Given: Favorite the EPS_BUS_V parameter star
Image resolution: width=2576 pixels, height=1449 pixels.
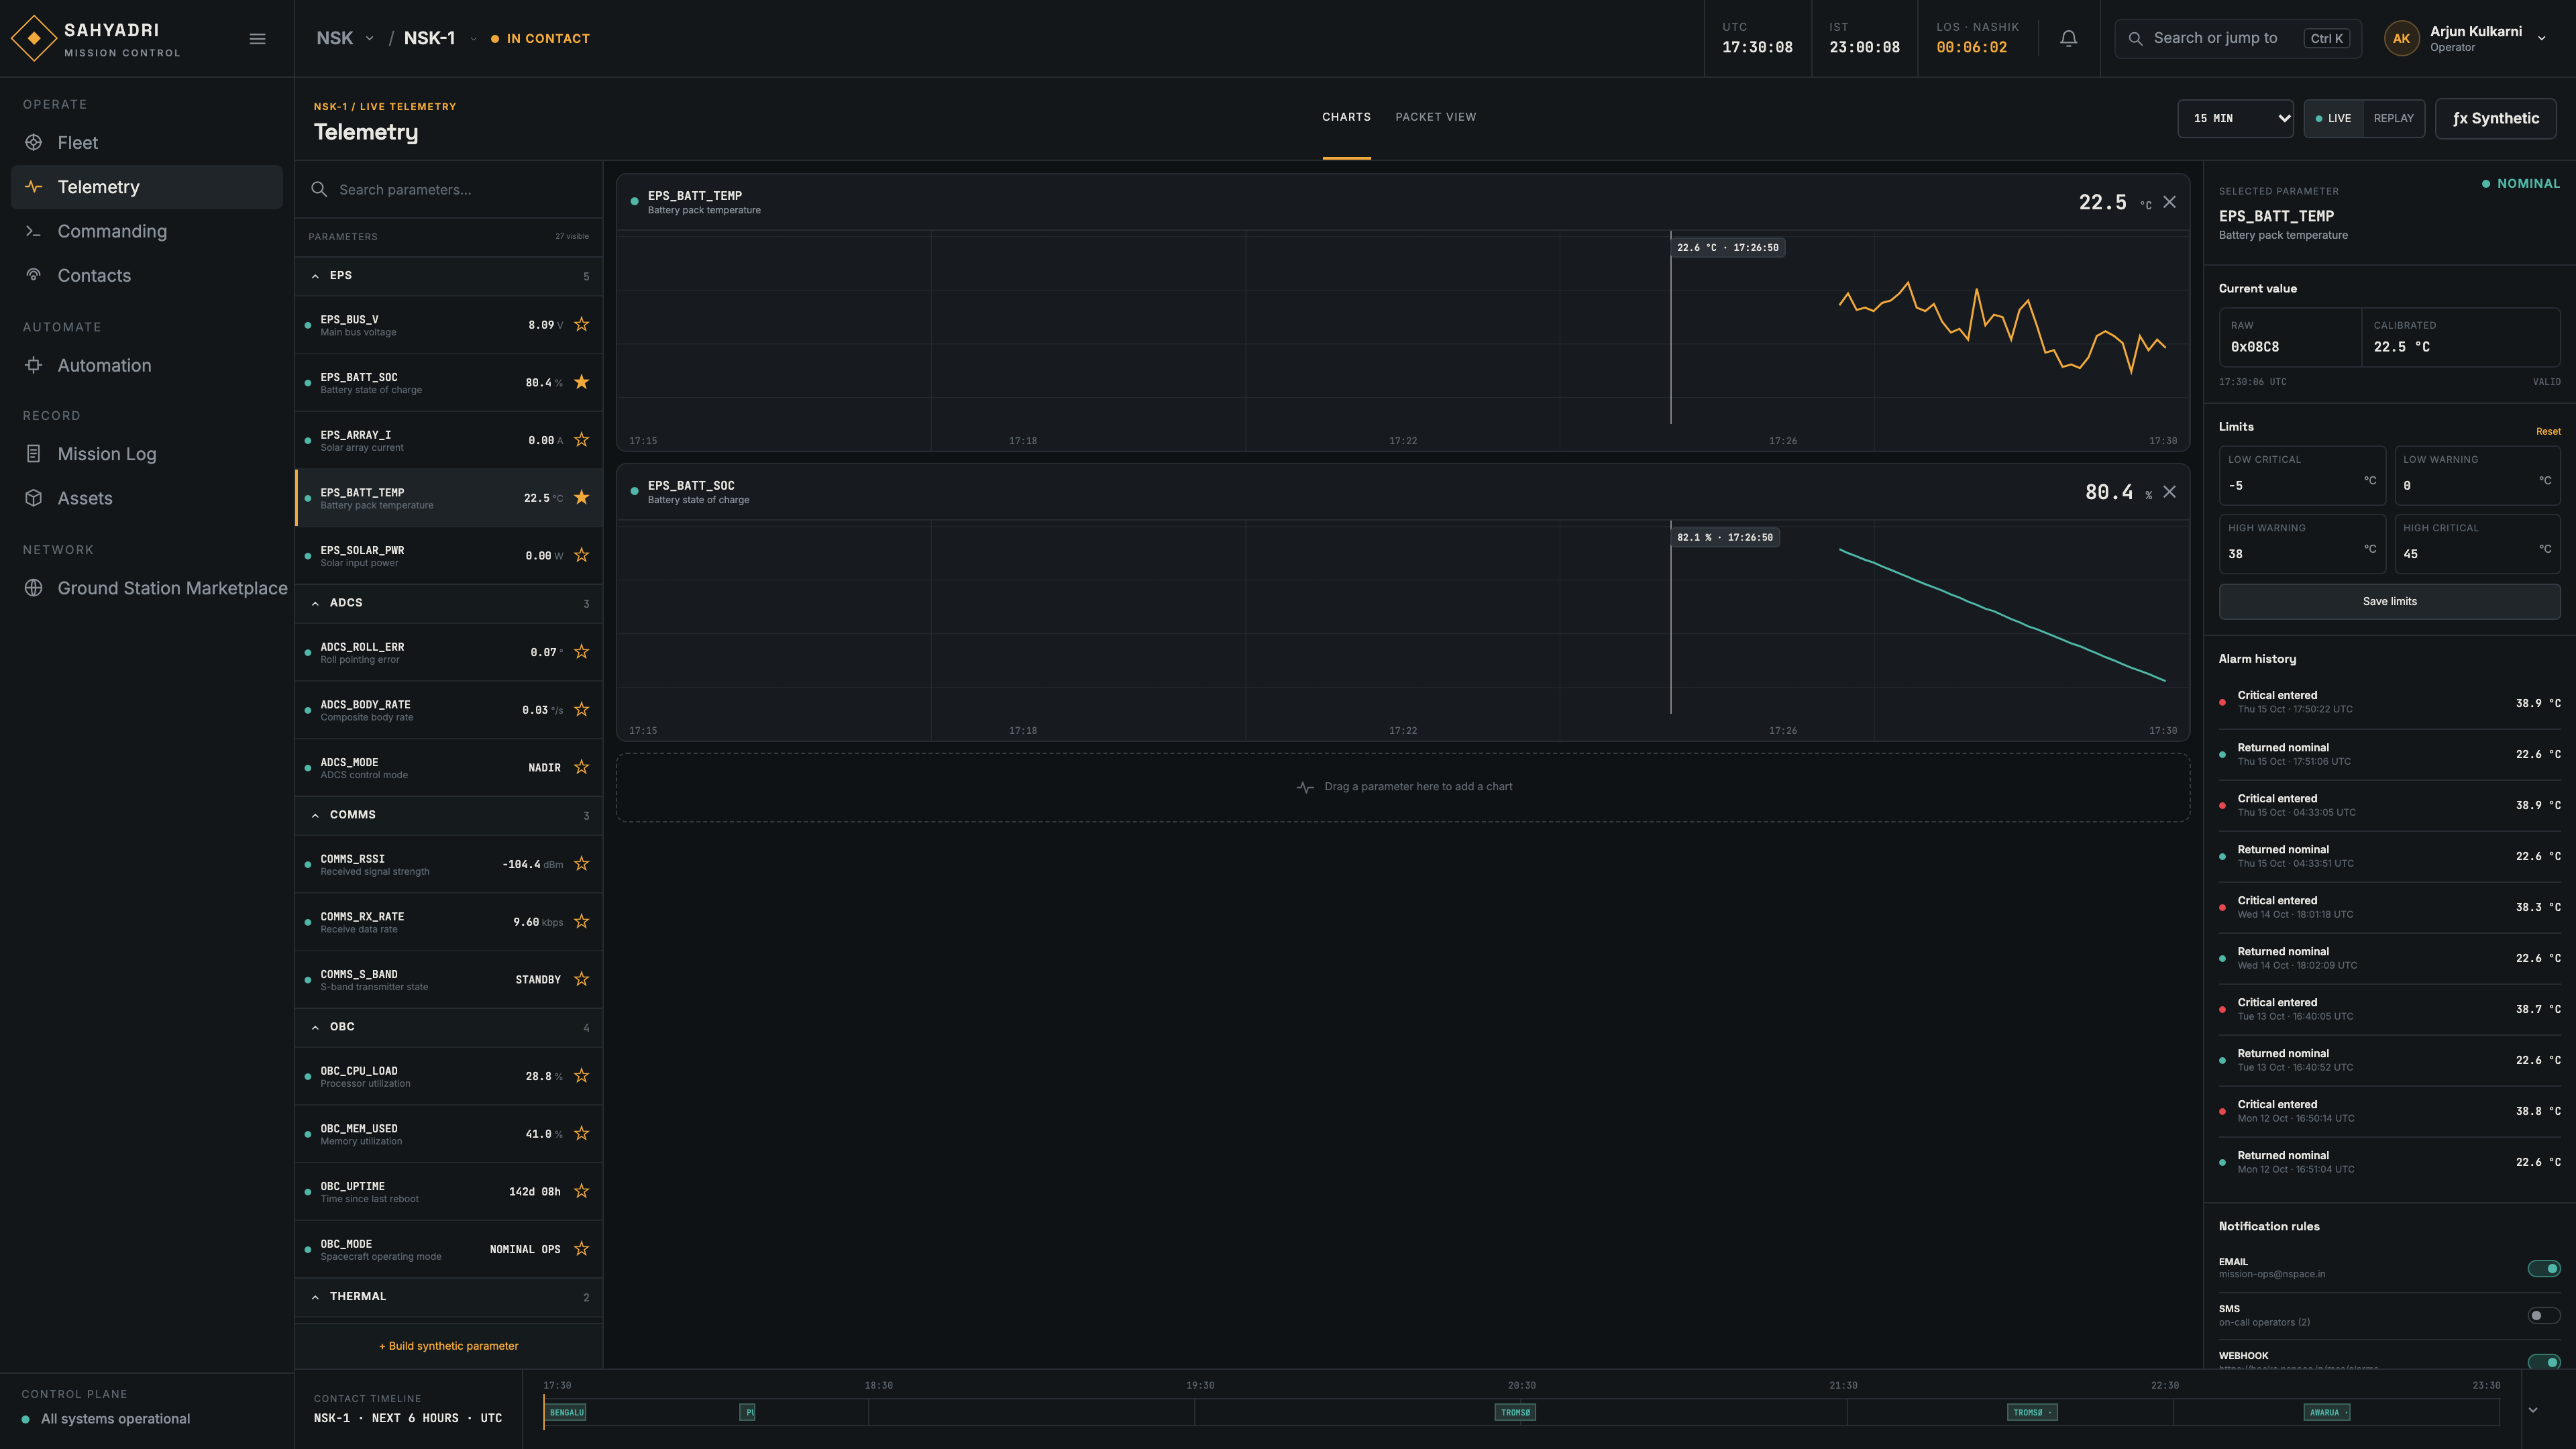Looking at the screenshot, I should click(581, 324).
